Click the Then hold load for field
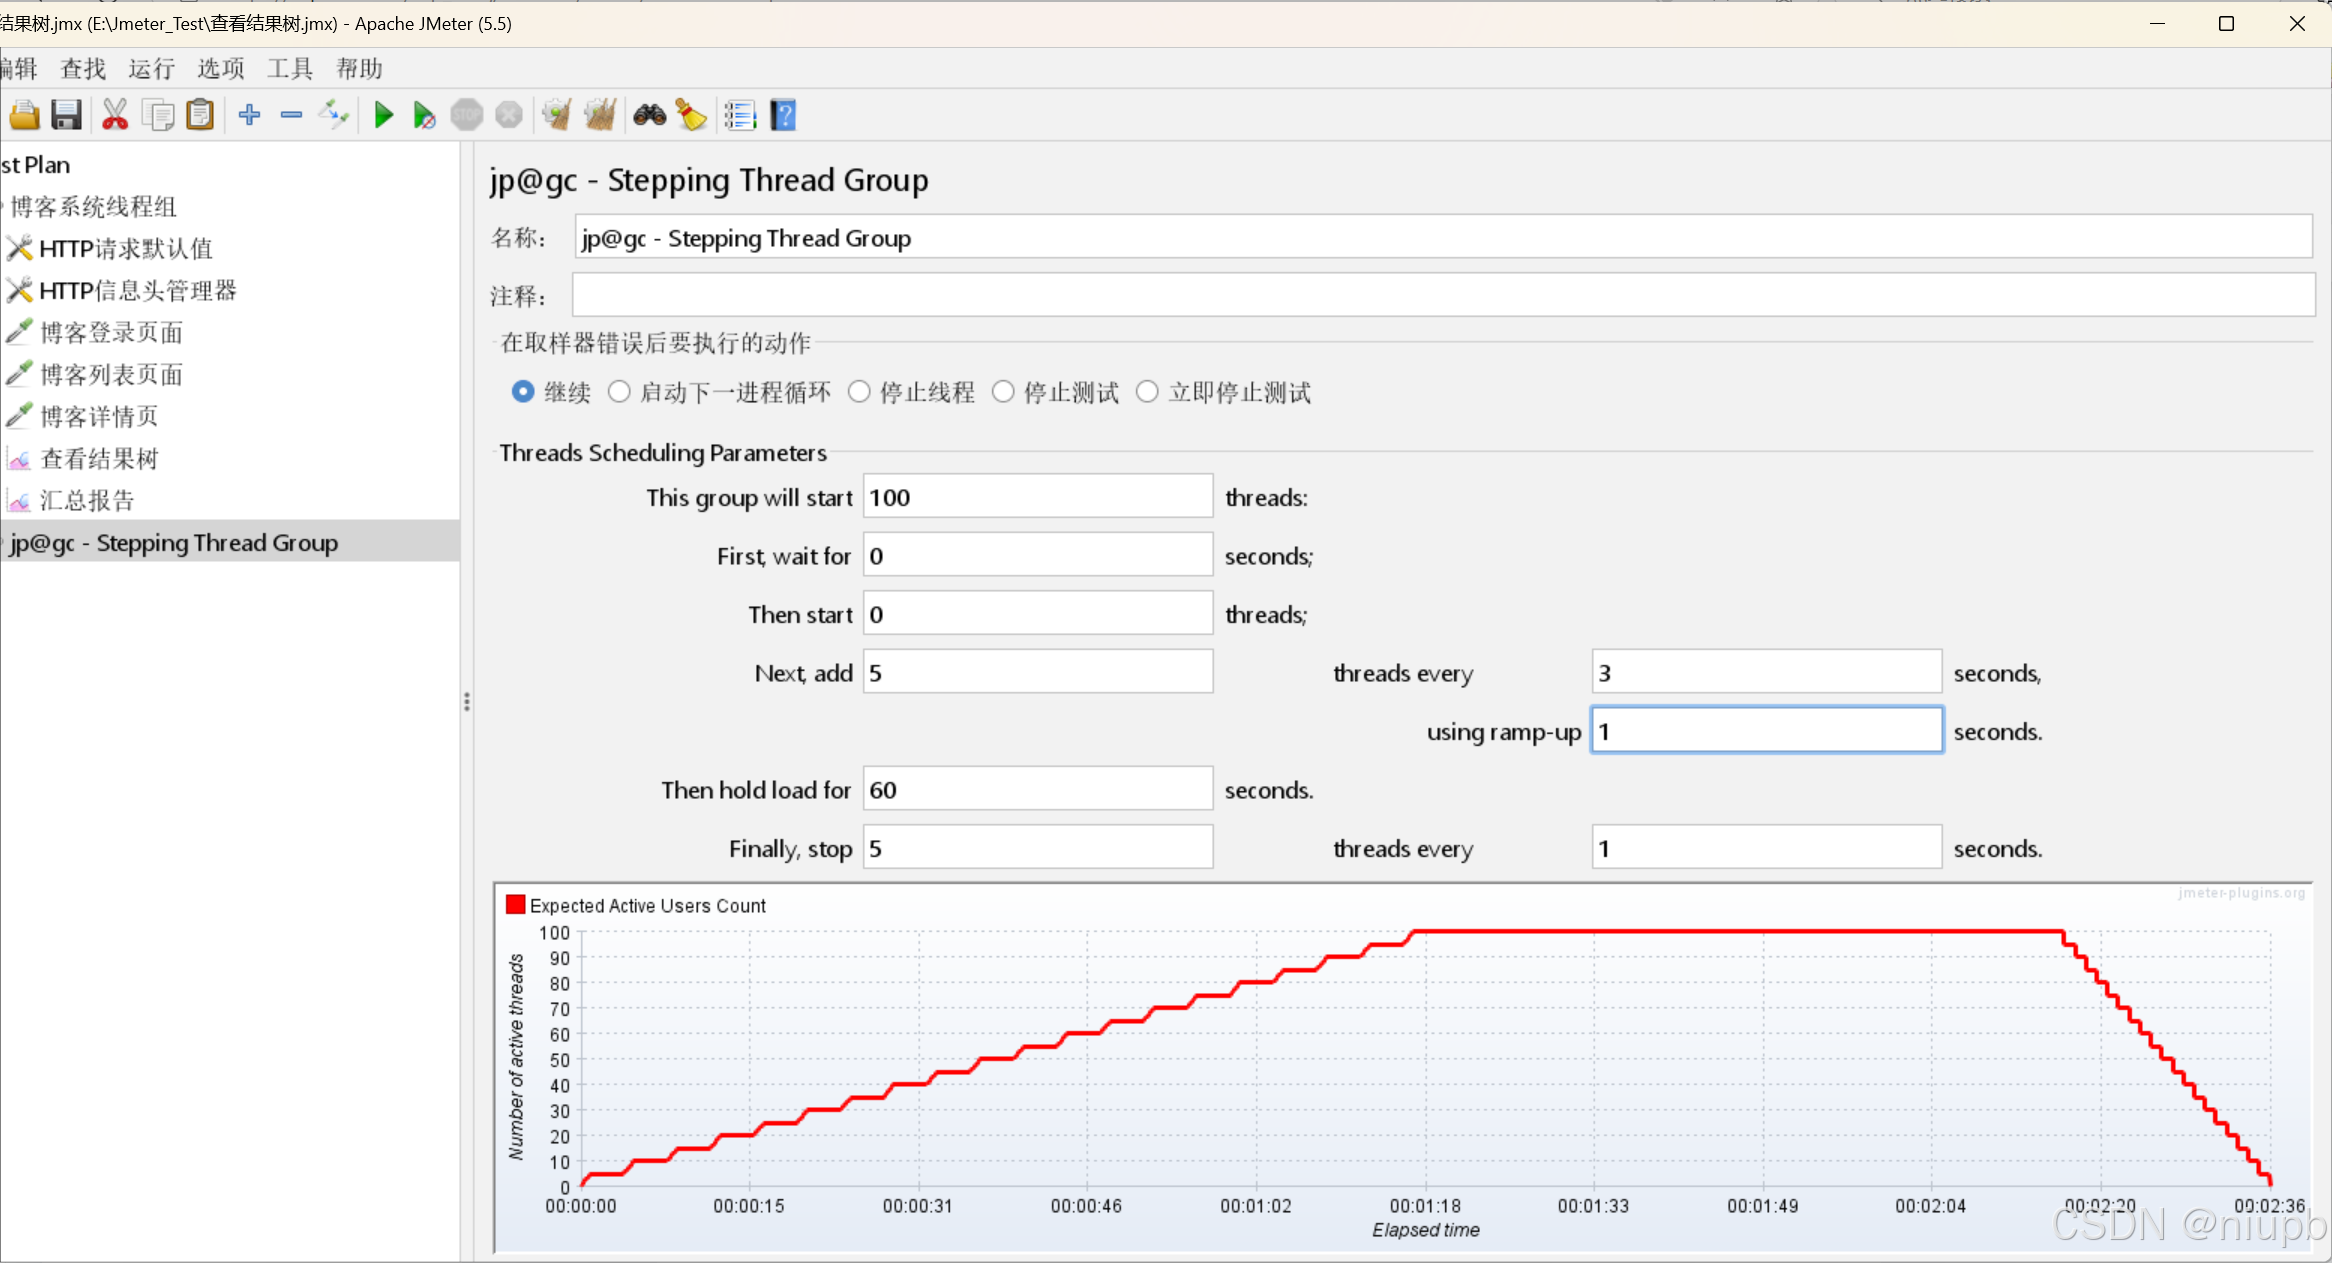Image resolution: width=2332 pixels, height=1263 pixels. 1037,790
